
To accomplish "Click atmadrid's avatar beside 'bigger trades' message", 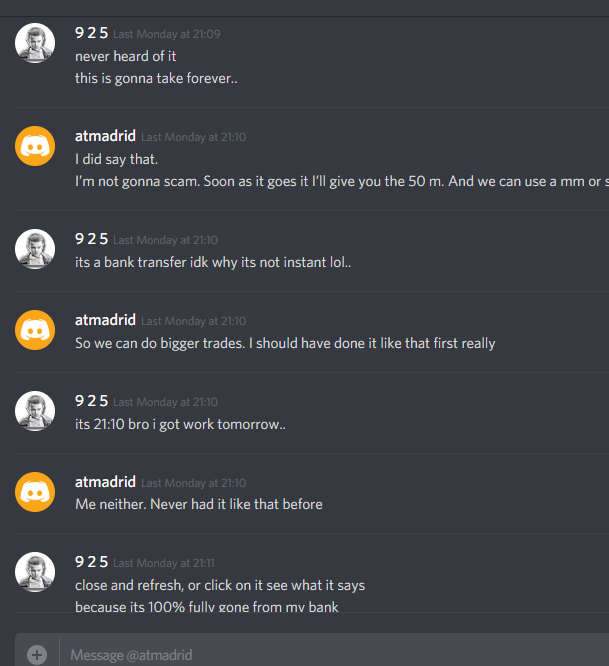I will (35, 330).
